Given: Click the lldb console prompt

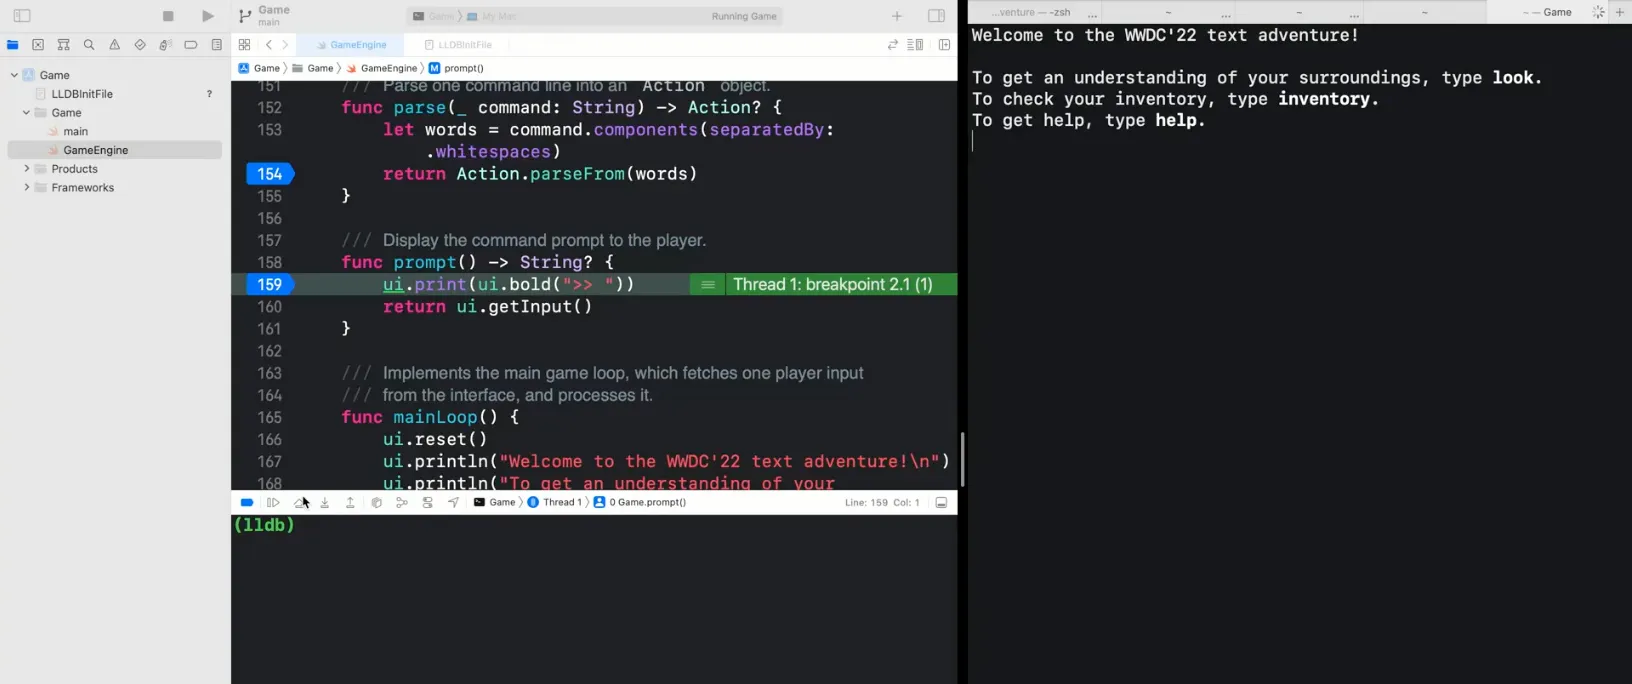Looking at the screenshot, I should click(264, 525).
